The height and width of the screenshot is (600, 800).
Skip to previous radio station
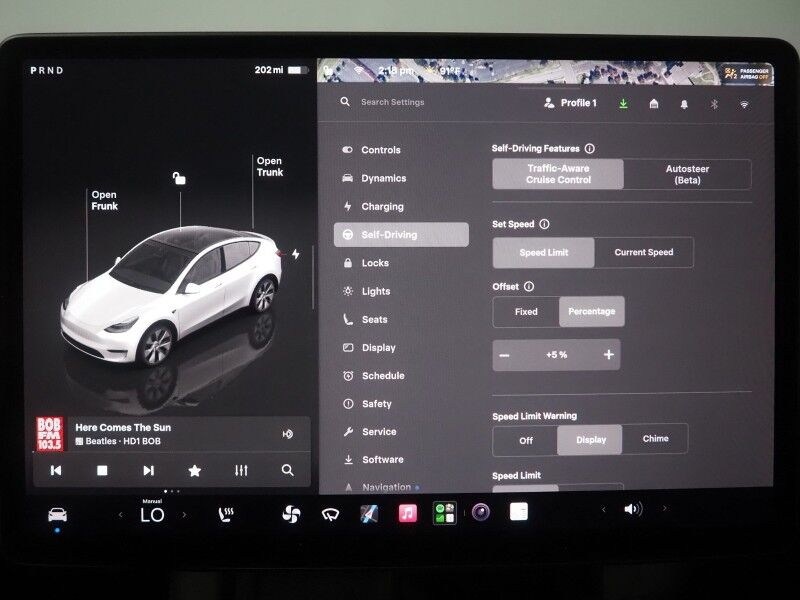(x=56, y=470)
